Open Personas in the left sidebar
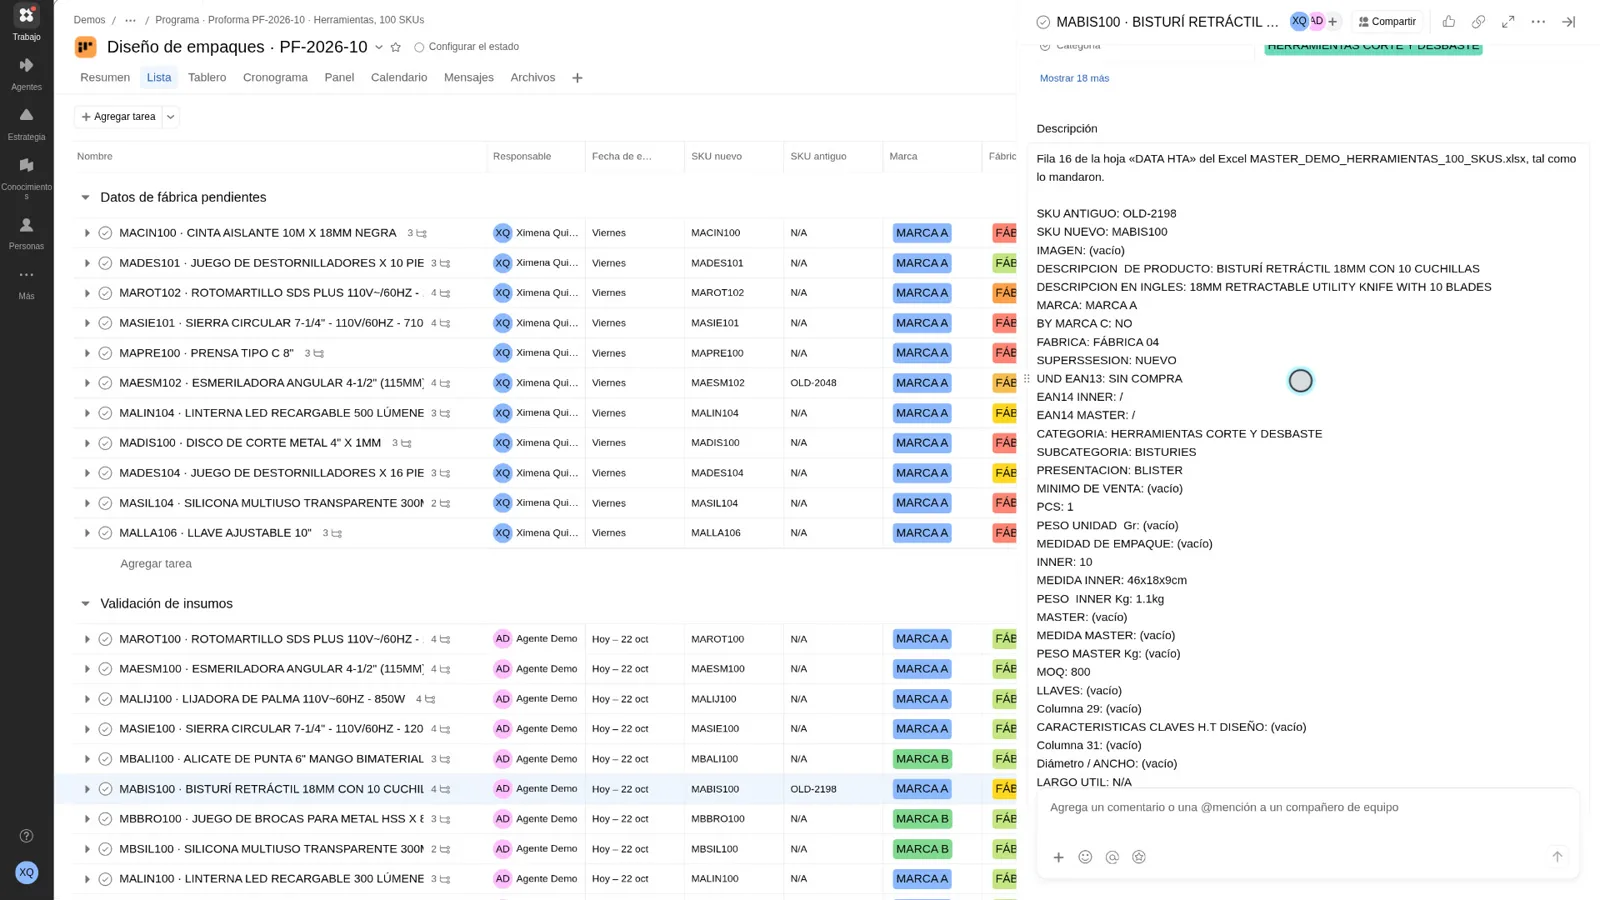1600x900 pixels. point(26,233)
